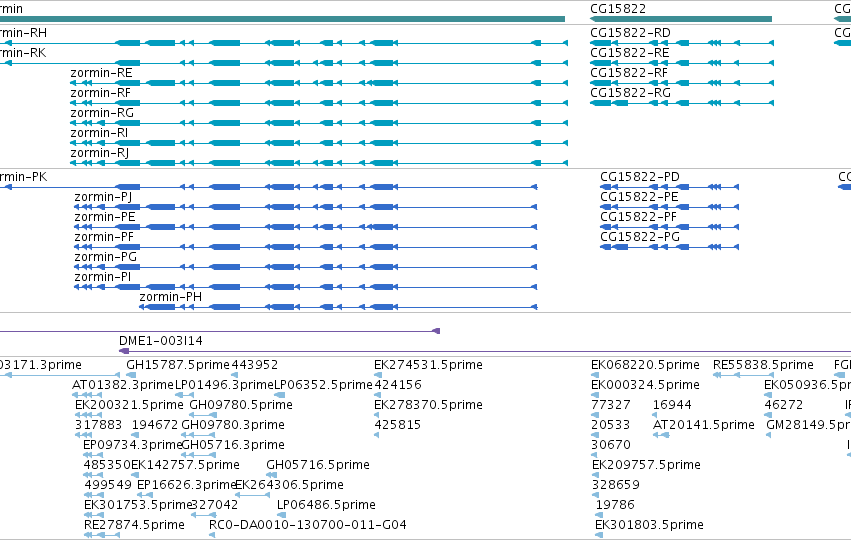Click the 443952 feature label
The height and width of the screenshot is (540, 851).
255,365
